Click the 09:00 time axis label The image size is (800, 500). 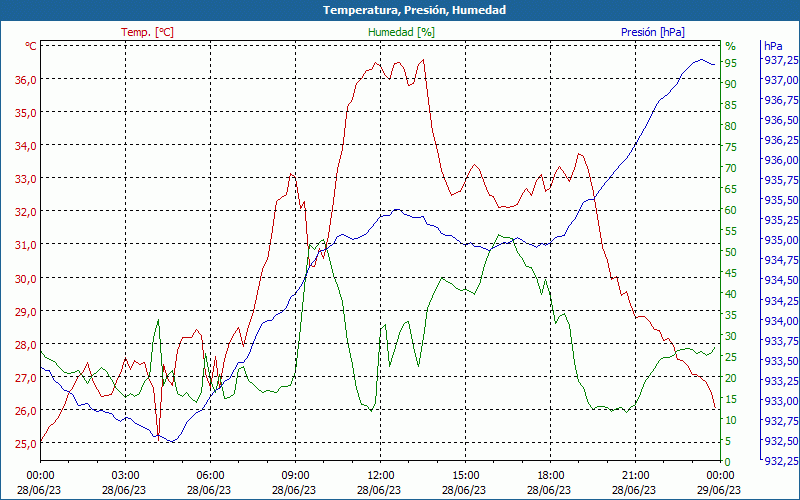[x=295, y=476]
